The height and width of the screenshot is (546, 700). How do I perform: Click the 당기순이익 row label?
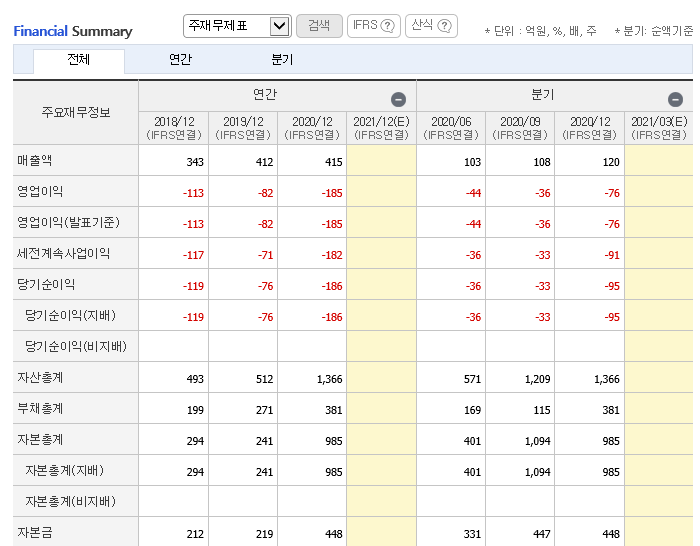[46, 284]
